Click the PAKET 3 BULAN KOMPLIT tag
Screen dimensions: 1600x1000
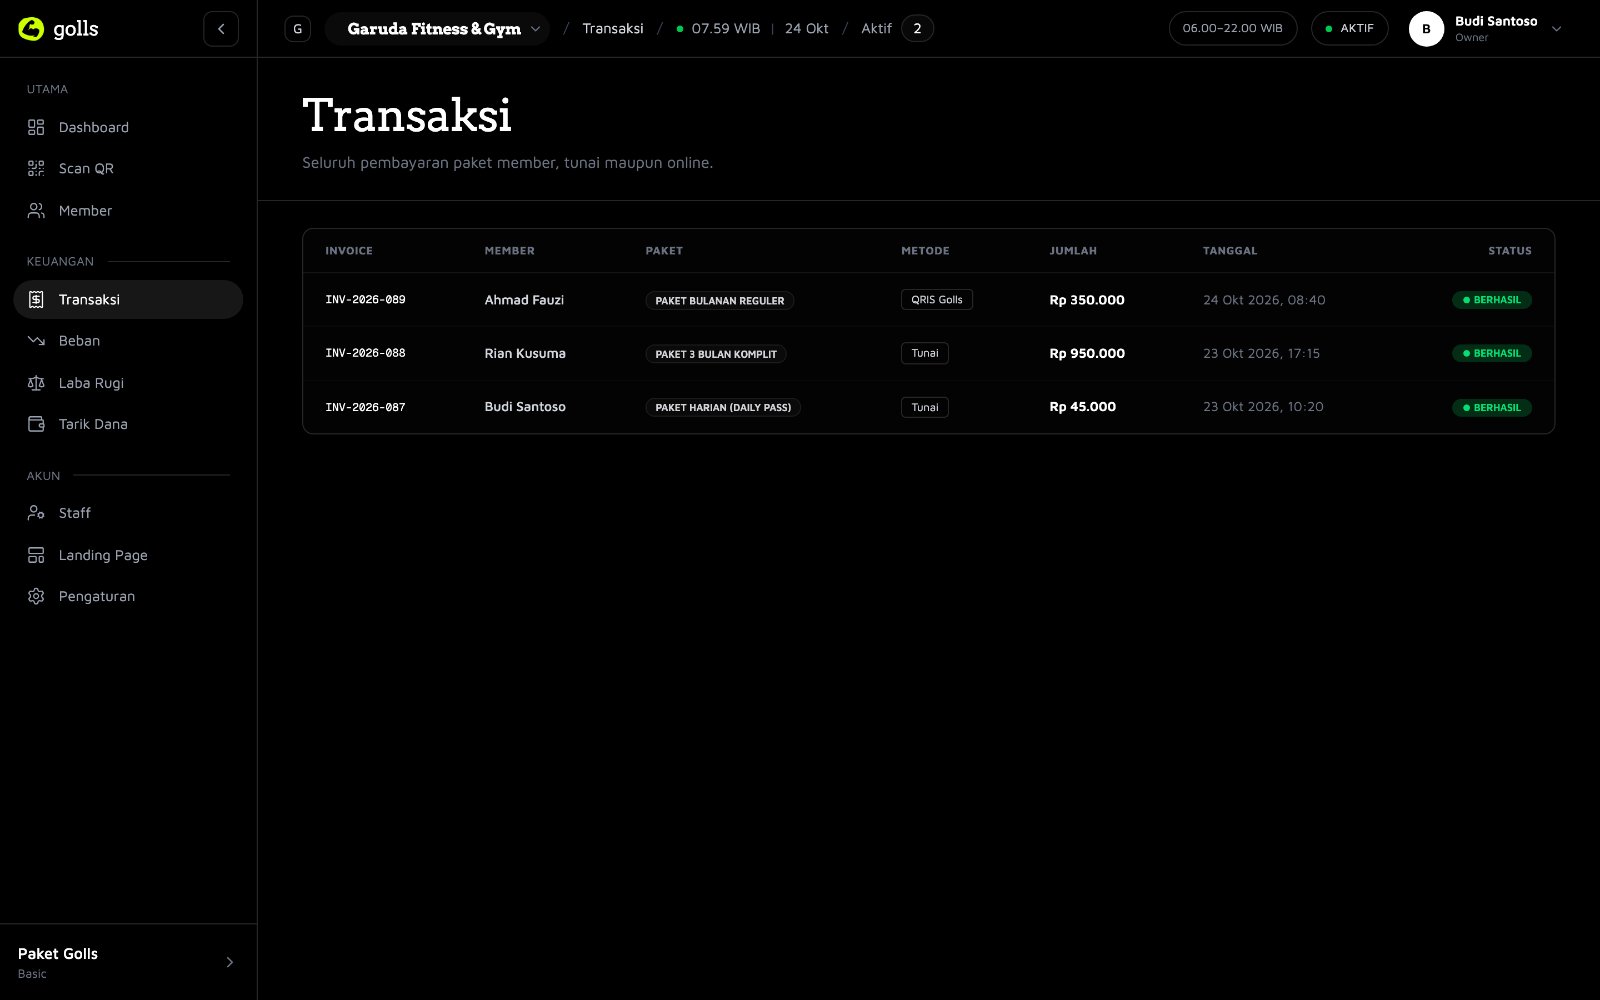(x=716, y=354)
